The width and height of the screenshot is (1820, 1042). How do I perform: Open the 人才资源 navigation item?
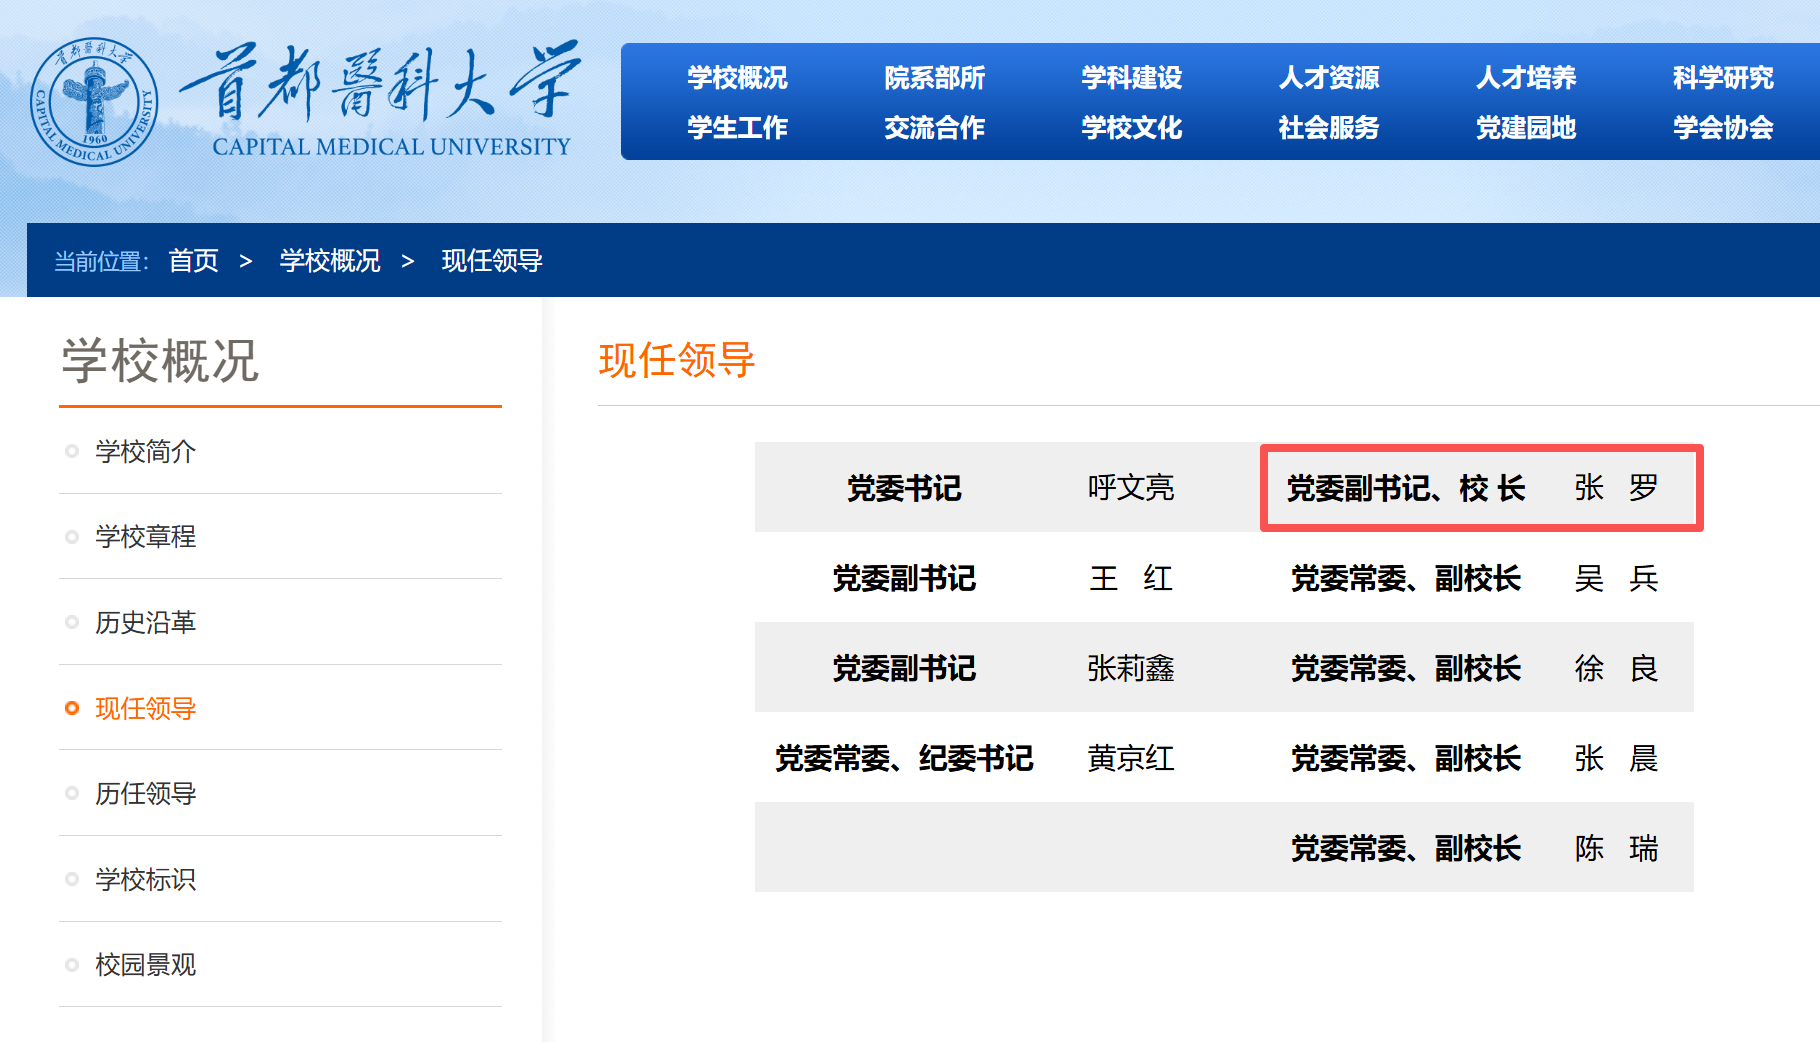point(1328,77)
